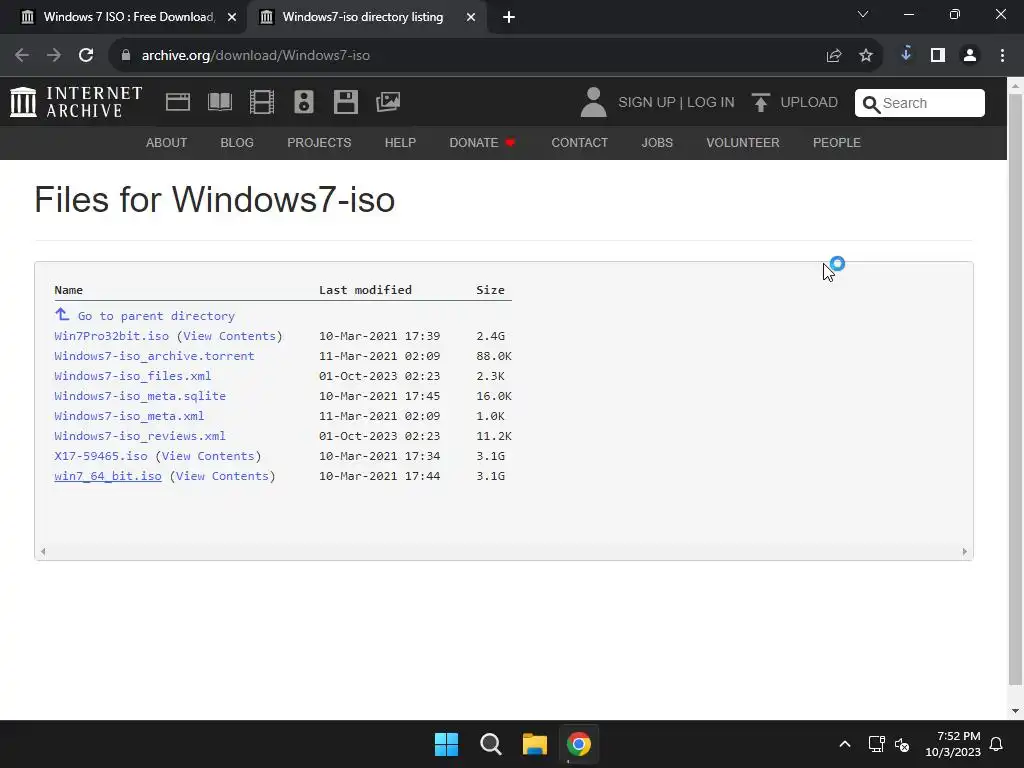
Task: Click the network tray icon
Action: tap(876, 744)
